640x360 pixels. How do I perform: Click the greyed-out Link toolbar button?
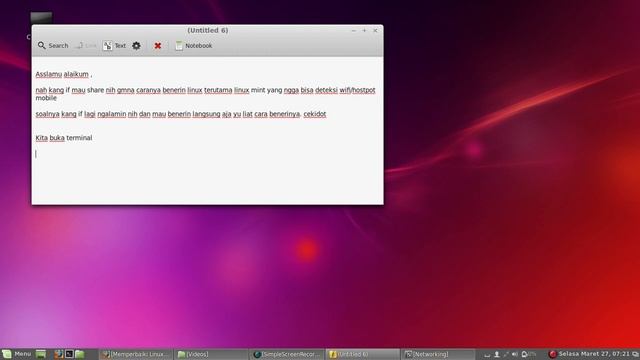(x=86, y=46)
